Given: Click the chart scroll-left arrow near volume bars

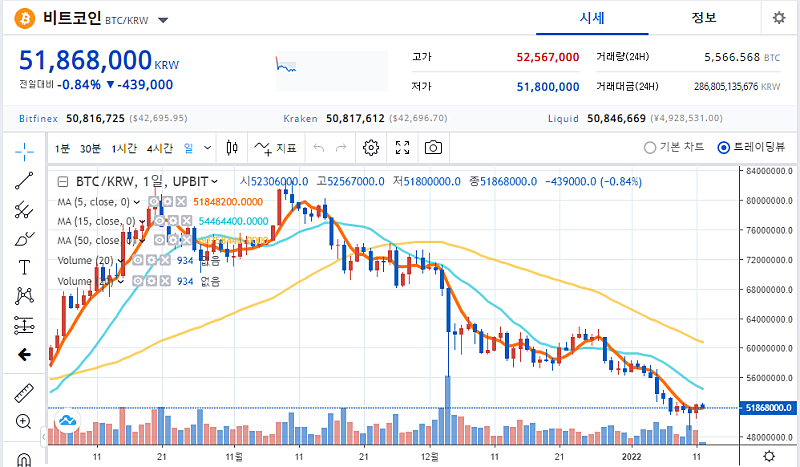Looking at the screenshot, I should tap(44, 437).
